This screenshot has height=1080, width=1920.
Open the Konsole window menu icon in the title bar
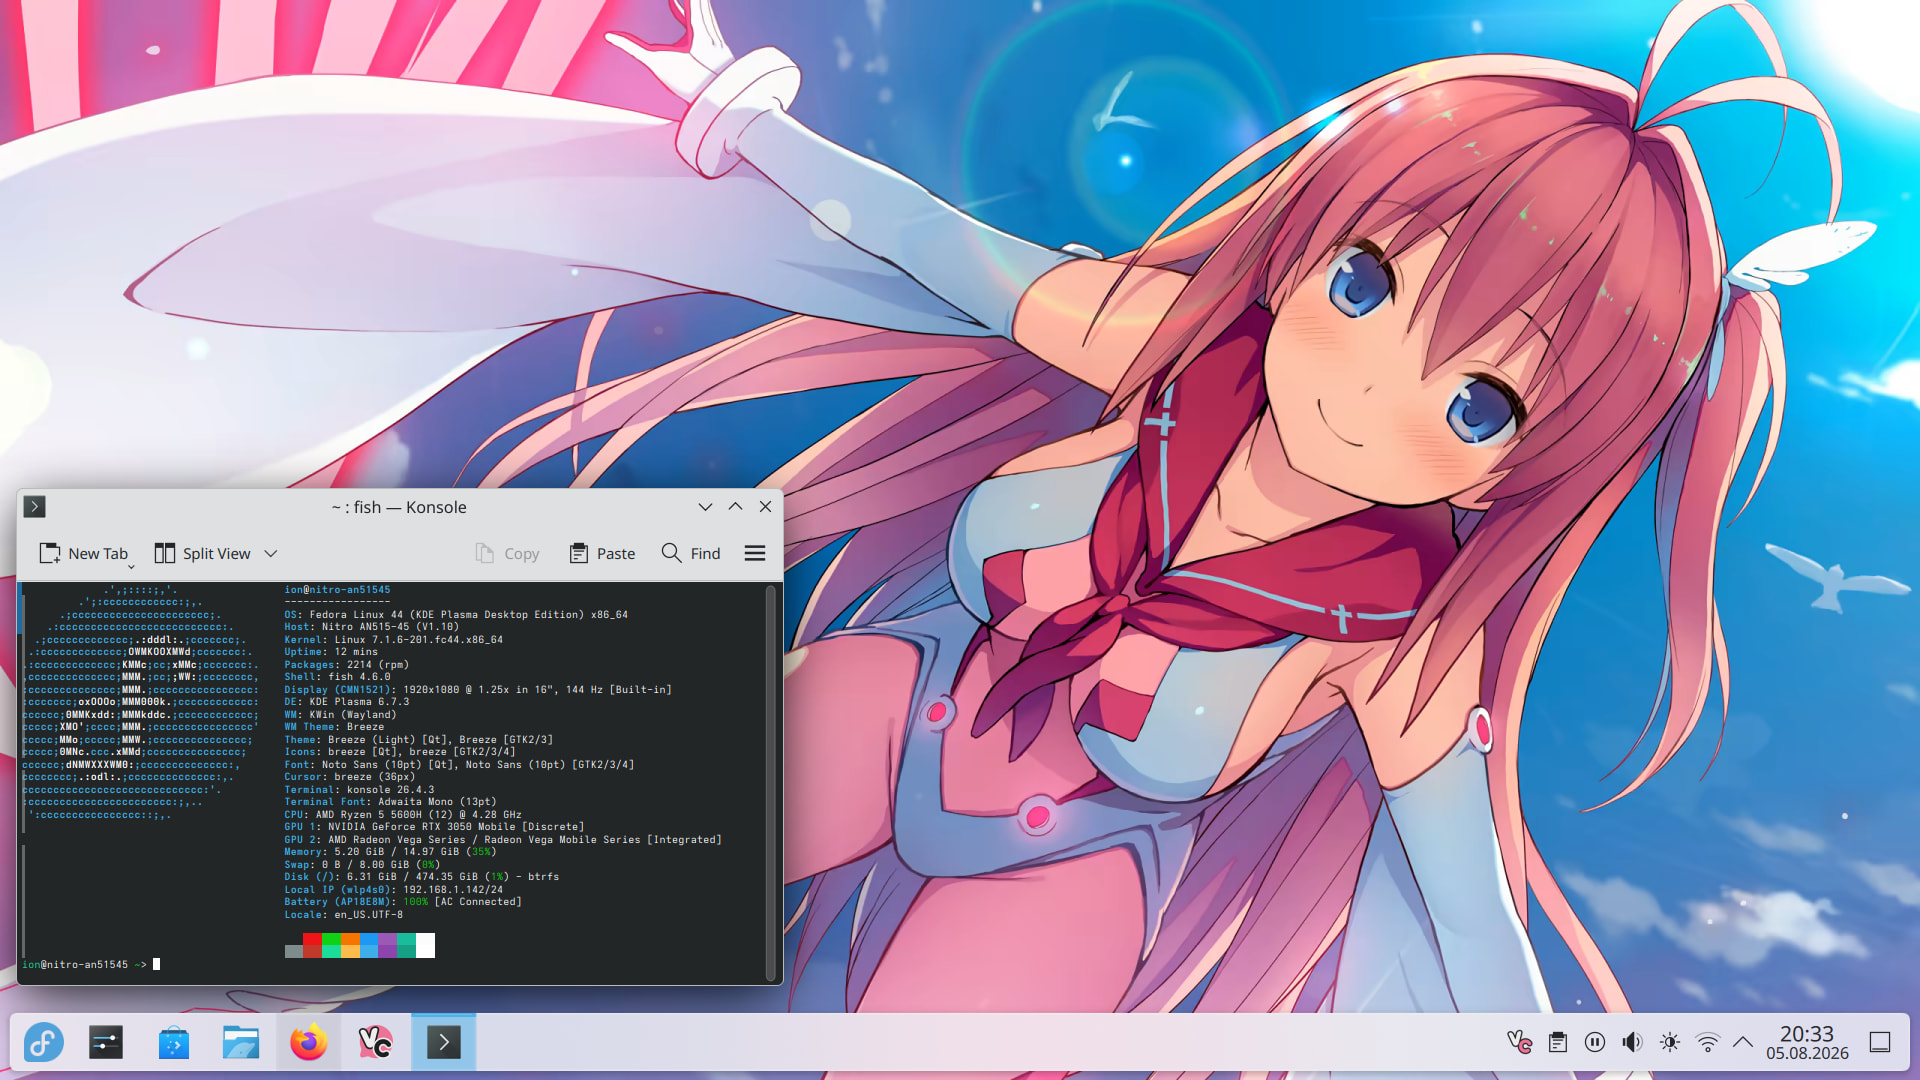tap(35, 507)
